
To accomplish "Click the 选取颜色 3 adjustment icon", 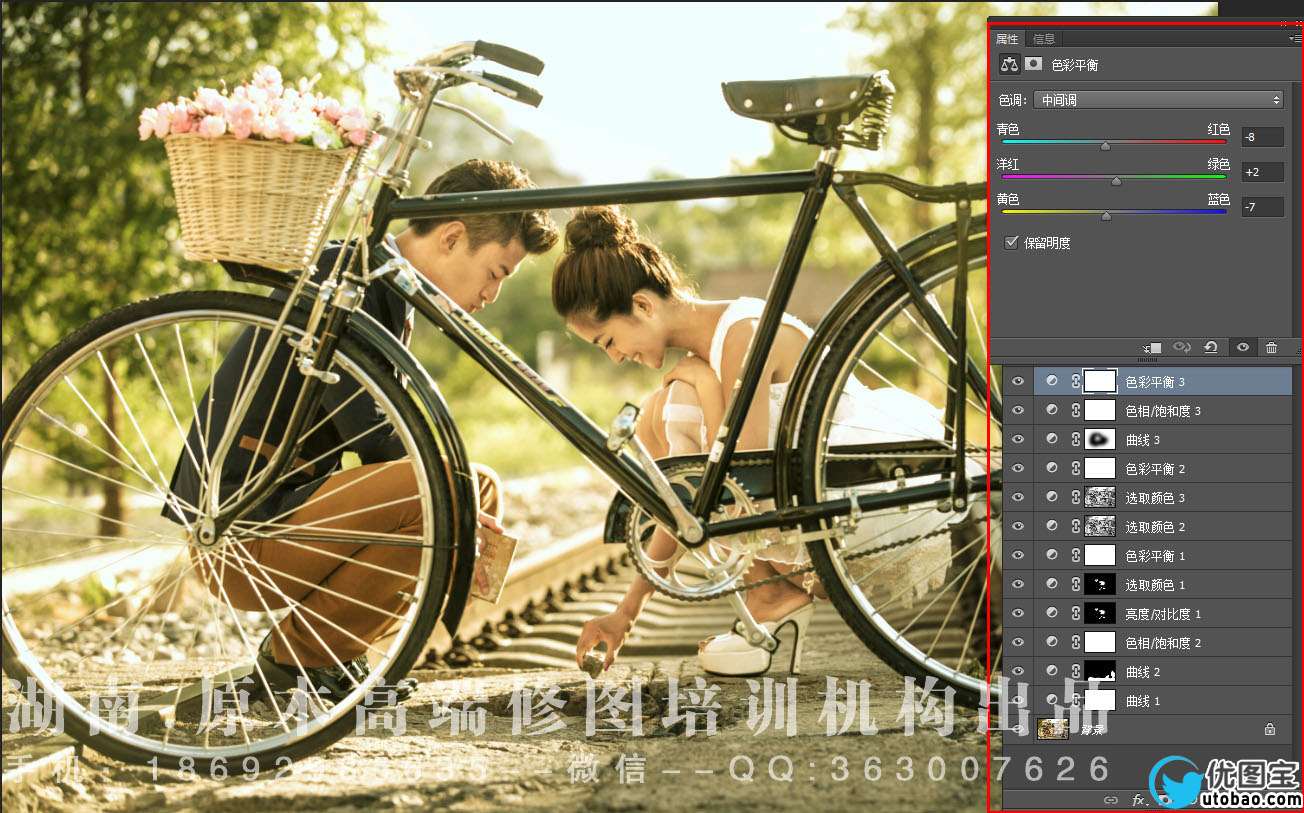I will [1051, 497].
